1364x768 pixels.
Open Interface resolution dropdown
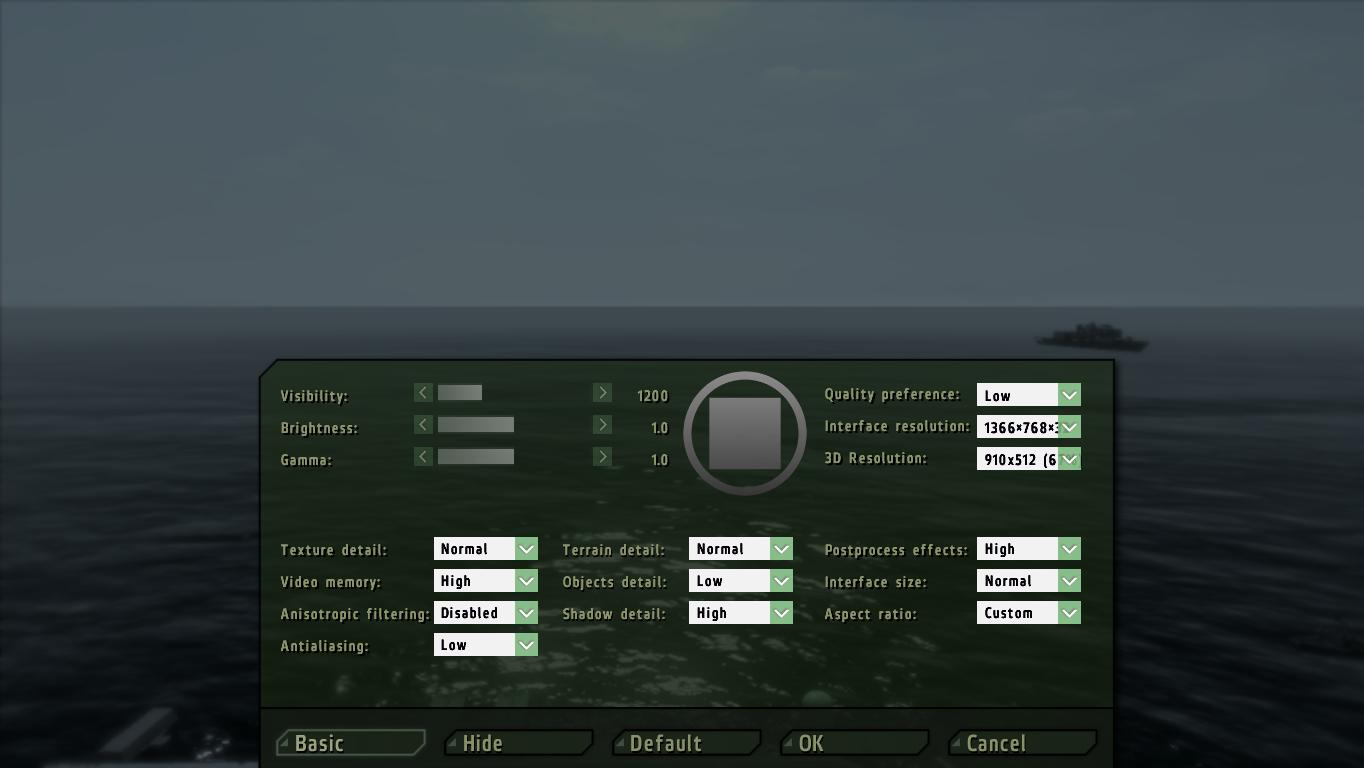[x=1028, y=427]
